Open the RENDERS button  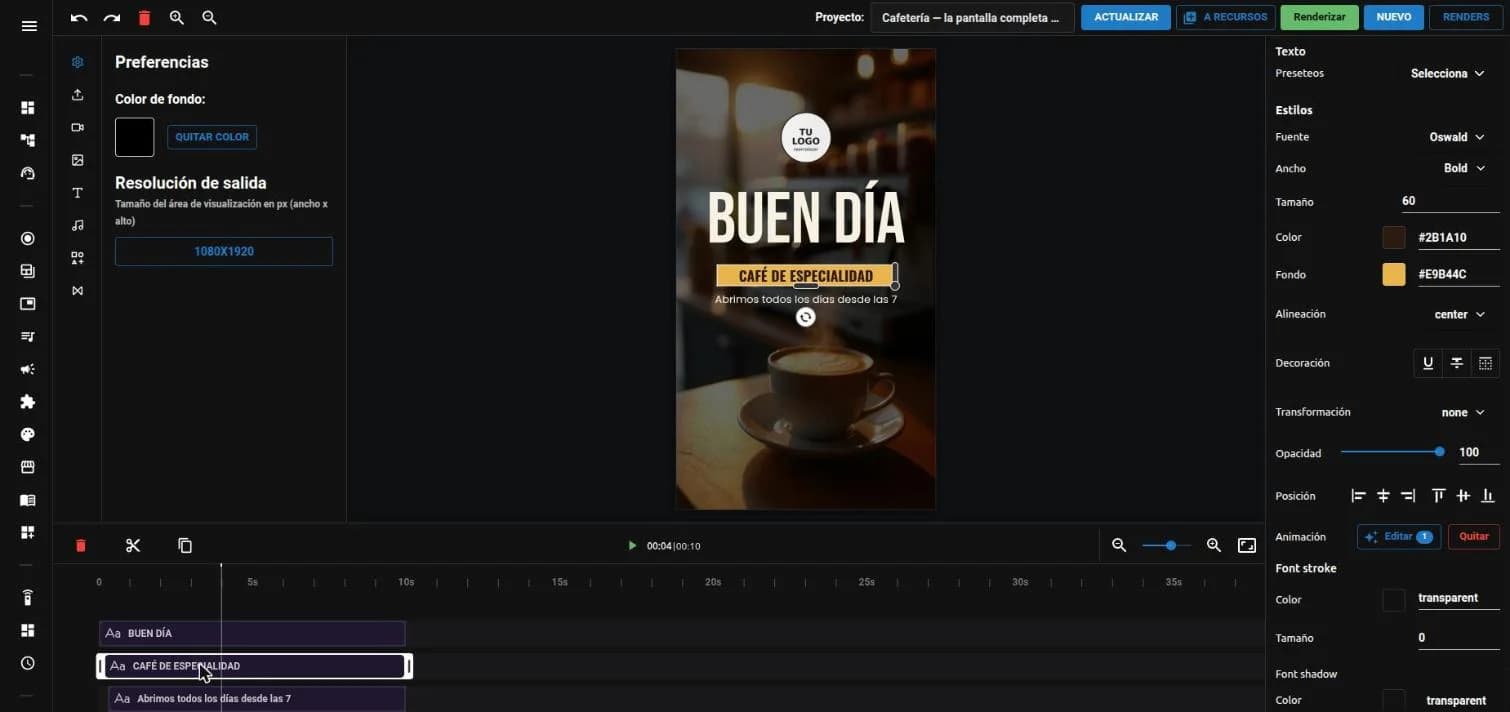[x=1466, y=18]
